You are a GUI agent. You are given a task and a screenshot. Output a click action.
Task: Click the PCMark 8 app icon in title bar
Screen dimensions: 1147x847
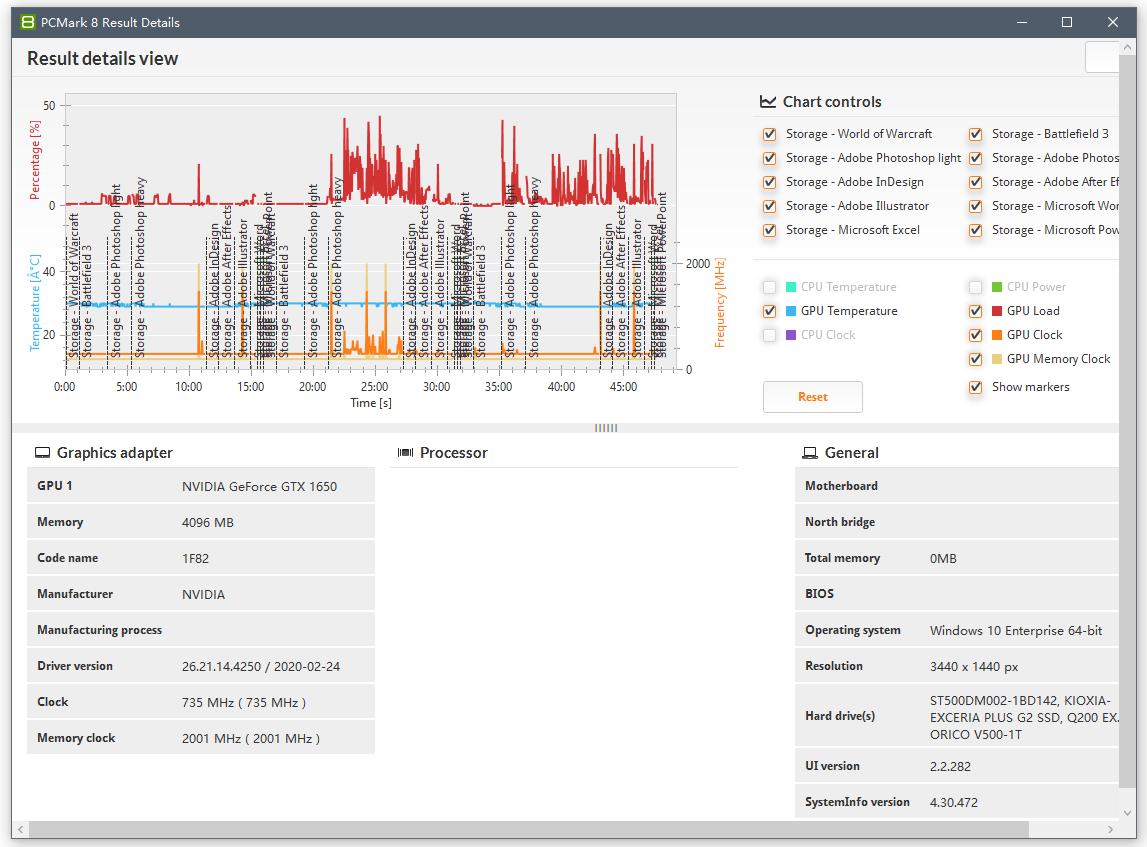coord(28,22)
